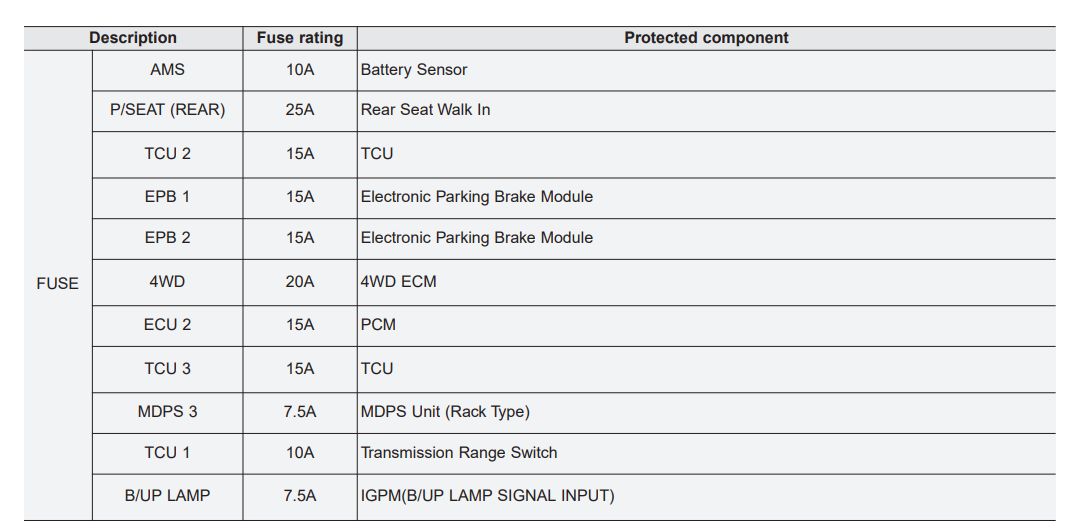Select the TCU 2 fuse cell
This screenshot has height=531, width=1072.
(x=167, y=154)
